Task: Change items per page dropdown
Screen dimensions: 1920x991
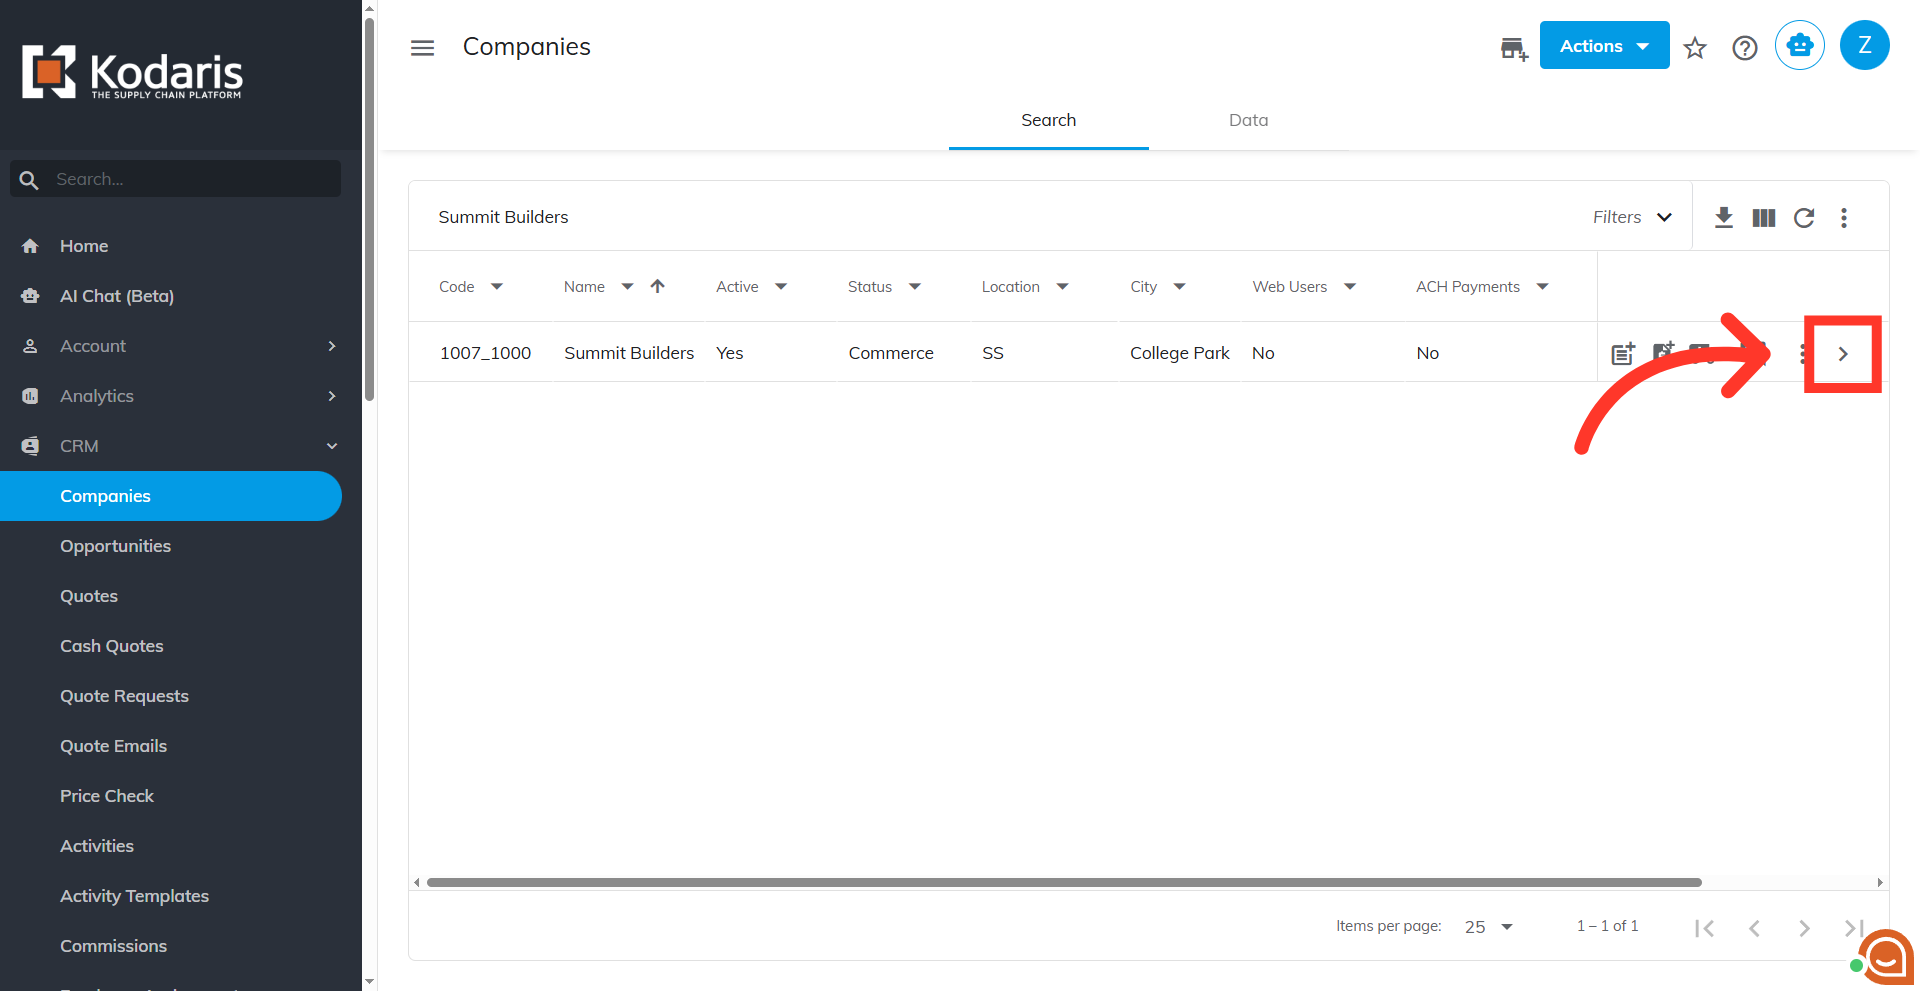Action: click(x=1489, y=927)
